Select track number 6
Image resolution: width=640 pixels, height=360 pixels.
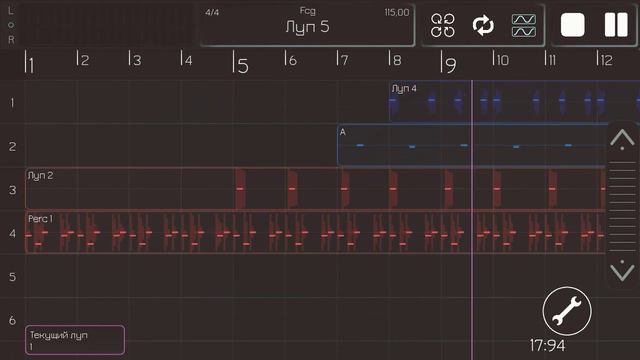click(12, 320)
